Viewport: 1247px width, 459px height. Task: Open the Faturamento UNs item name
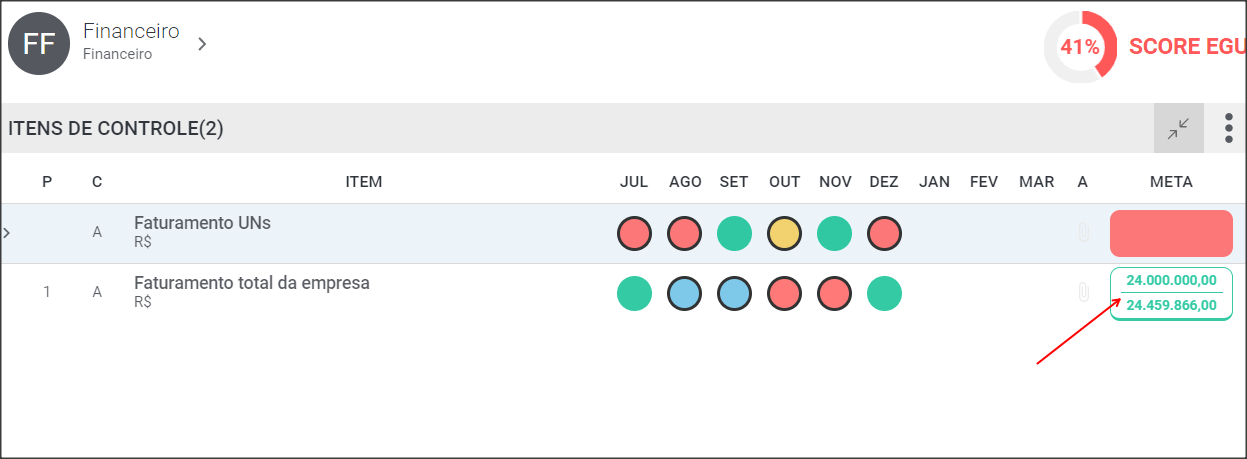202,223
